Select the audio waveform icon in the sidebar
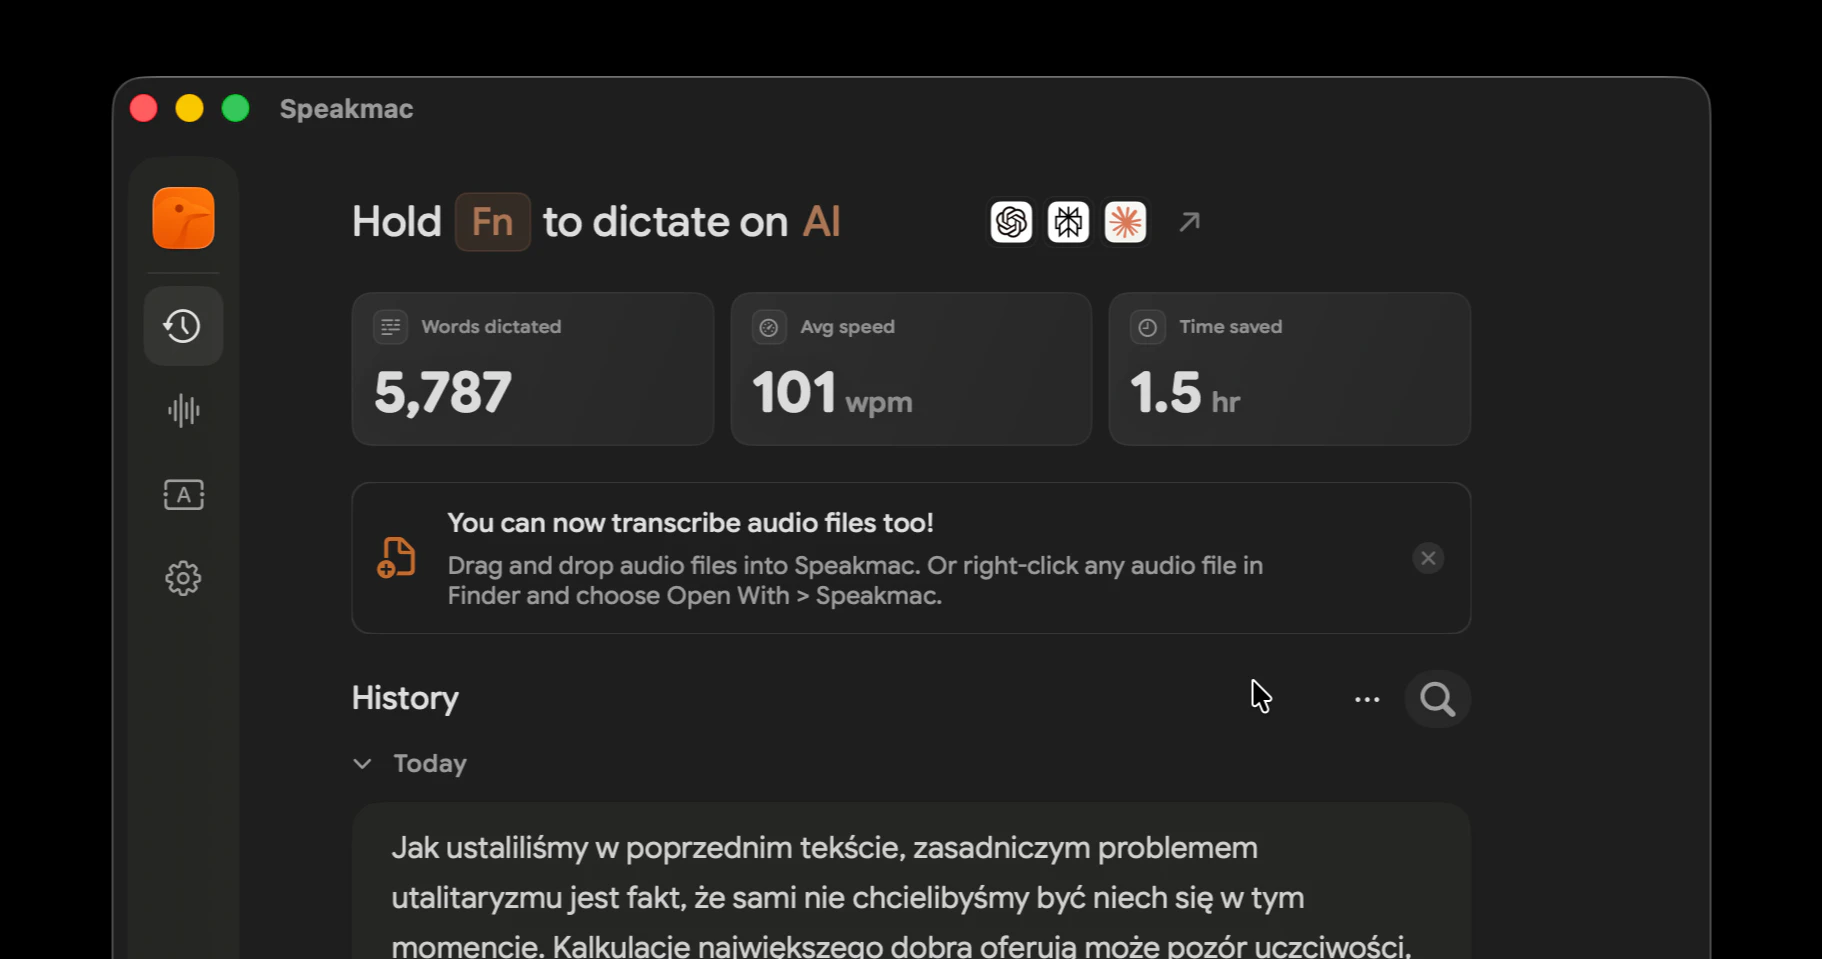This screenshot has height=959, width=1822. [x=183, y=410]
